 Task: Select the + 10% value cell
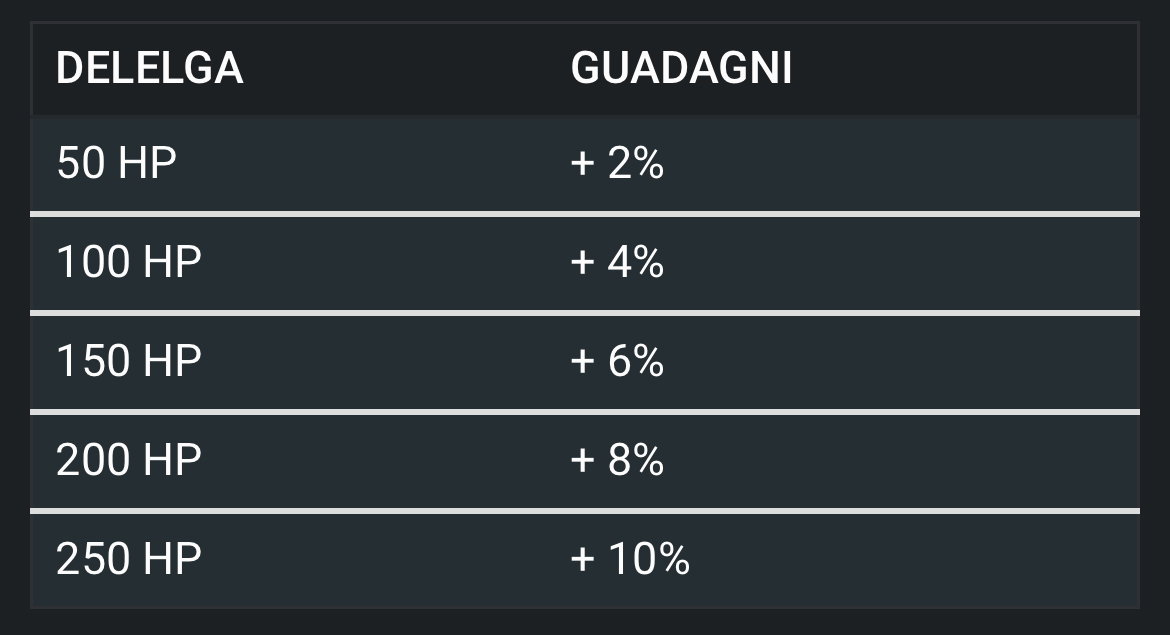(631, 558)
